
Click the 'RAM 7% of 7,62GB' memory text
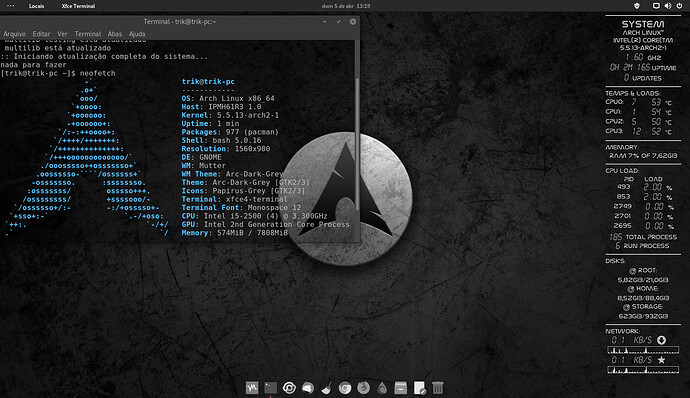click(x=643, y=155)
